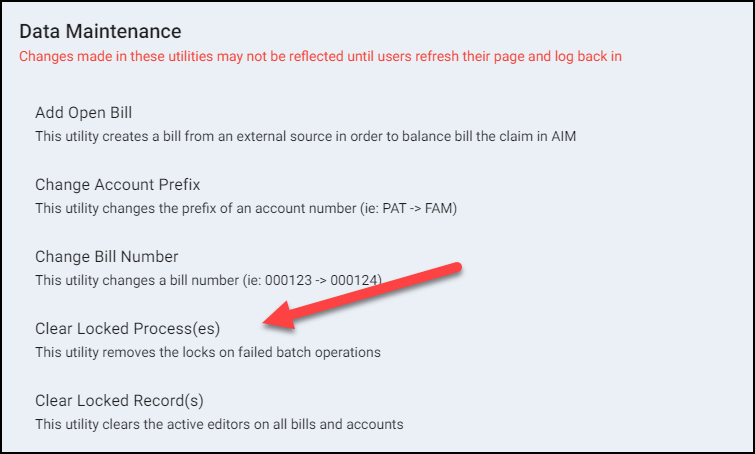Image resolution: width=755 pixels, height=454 pixels.
Task: Click the Add Open Bill description text
Action: coord(305,136)
